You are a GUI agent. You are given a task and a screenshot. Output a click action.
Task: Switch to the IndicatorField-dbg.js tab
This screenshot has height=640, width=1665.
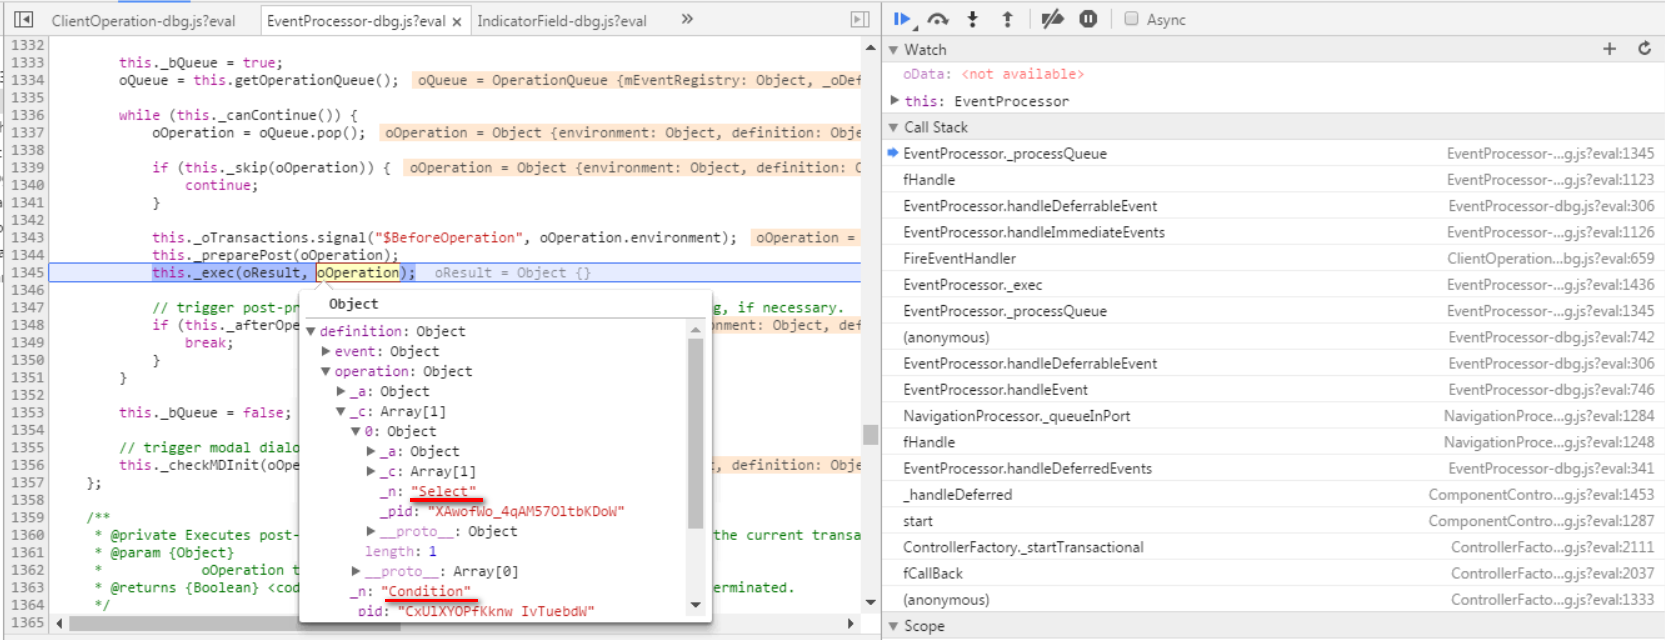[x=561, y=21]
